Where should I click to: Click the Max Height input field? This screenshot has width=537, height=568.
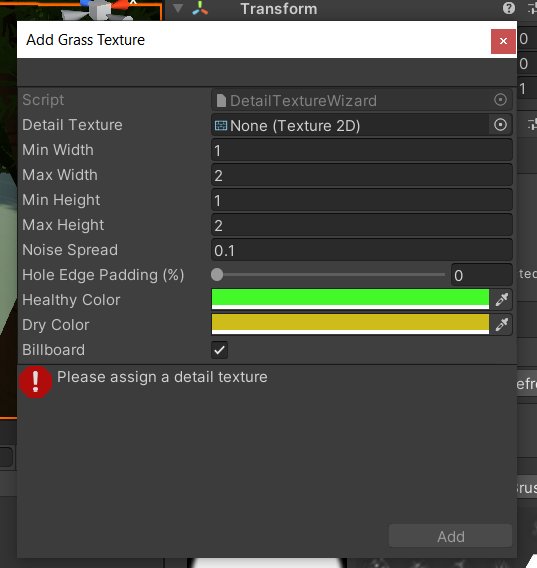[x=362, y=225]
